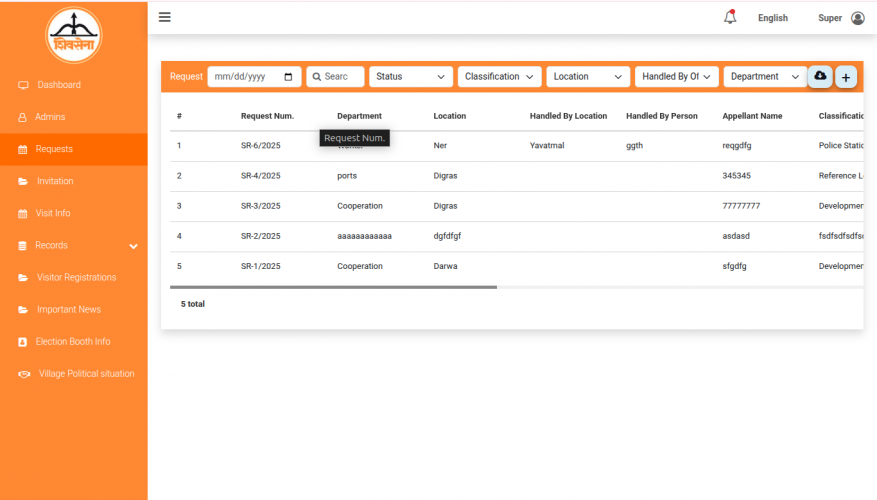Click the aaaaaaaaaaaa department cell

point(364,236)
